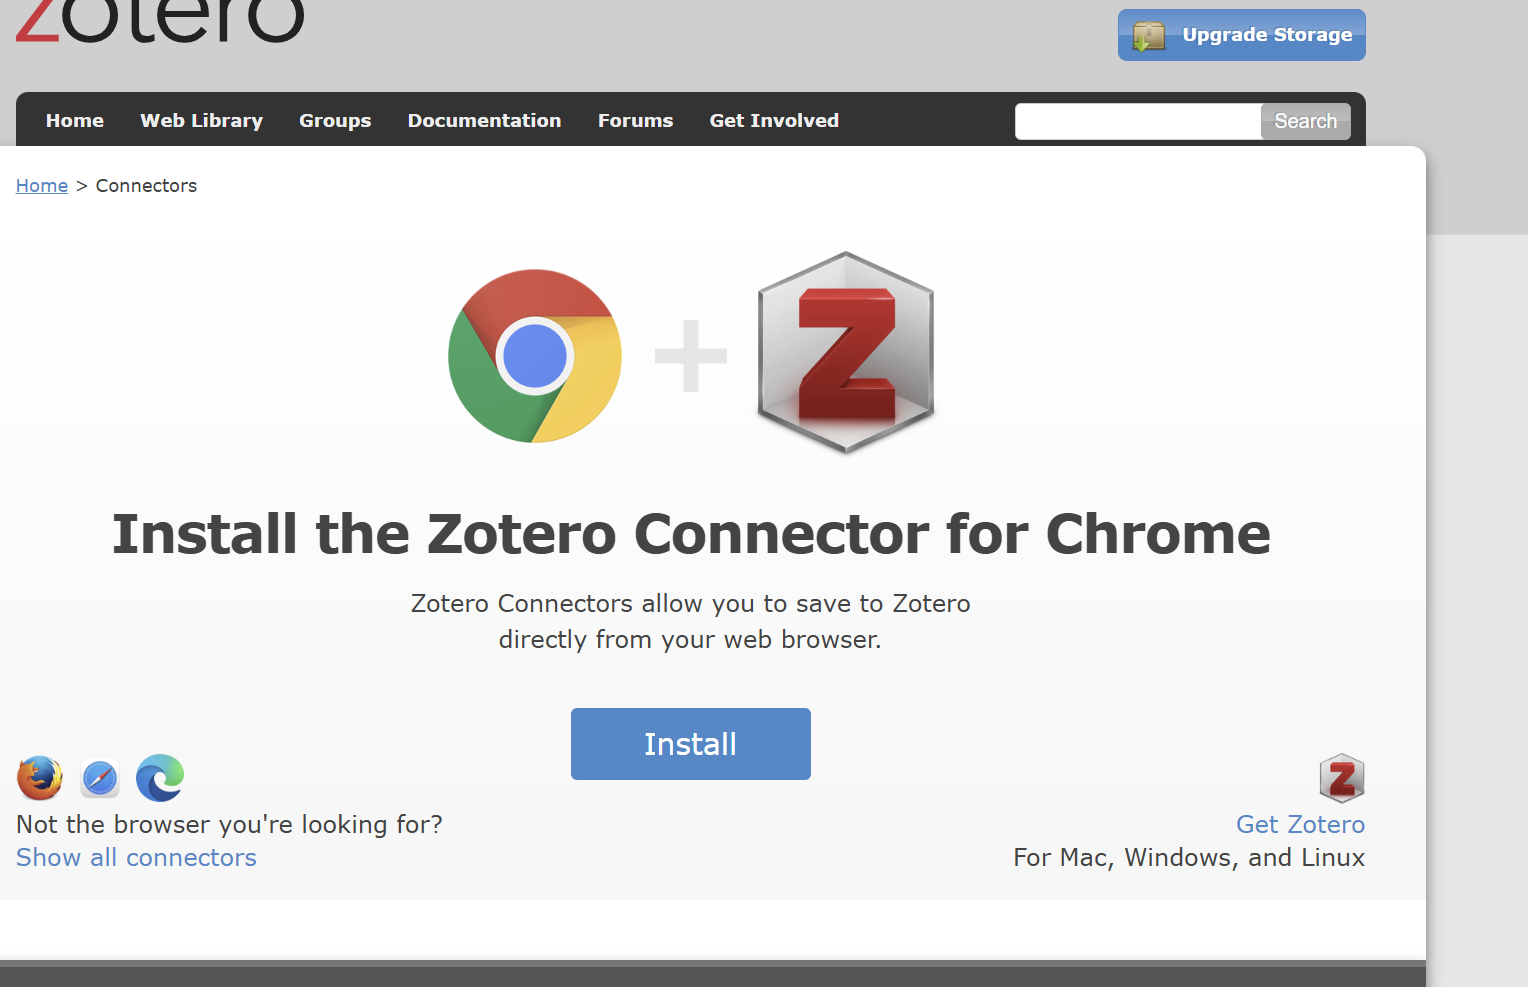1528x987 pixels.
Task: Go to the Groups navigation item
Action: tap(335, 121)
